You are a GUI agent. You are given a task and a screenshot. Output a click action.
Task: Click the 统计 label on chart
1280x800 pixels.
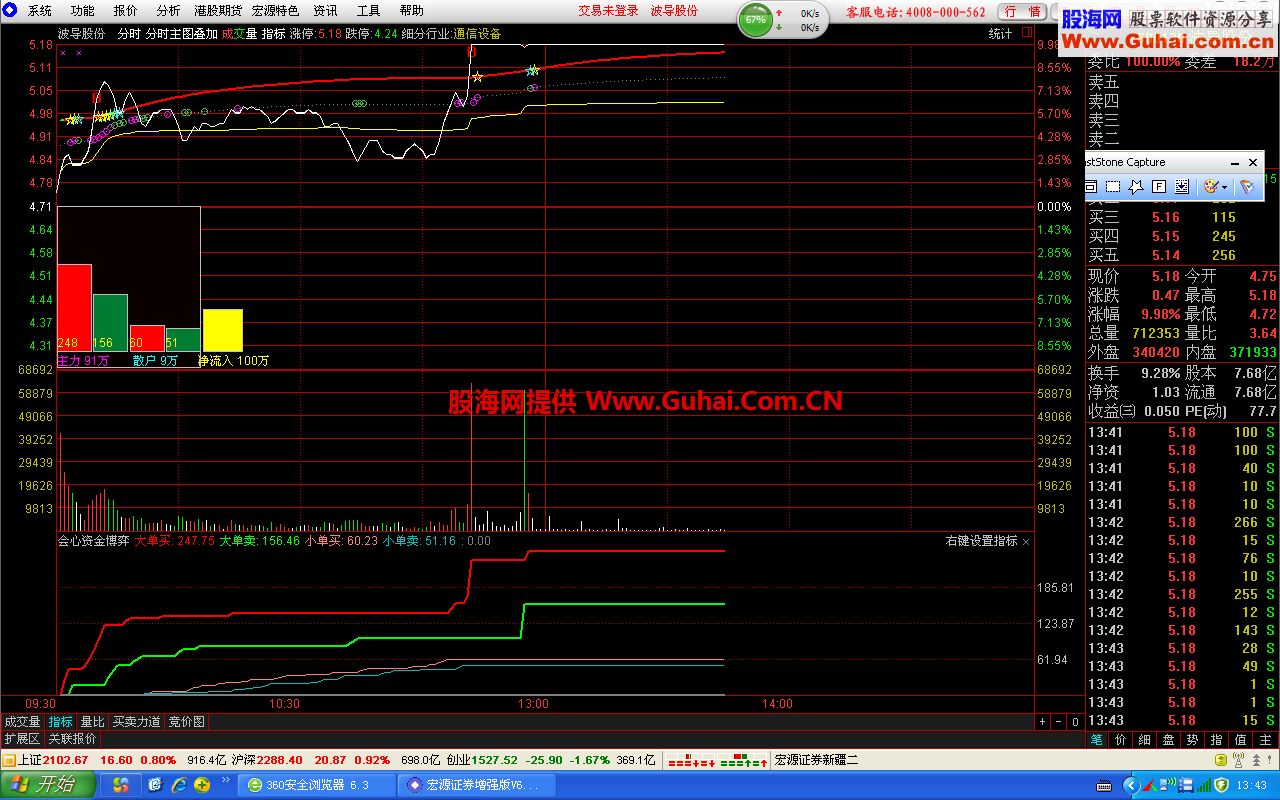[1001, 33]
